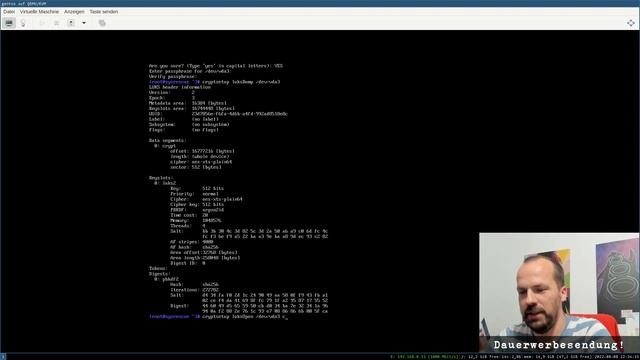Show the graphical console view

(x=9, y=23)
